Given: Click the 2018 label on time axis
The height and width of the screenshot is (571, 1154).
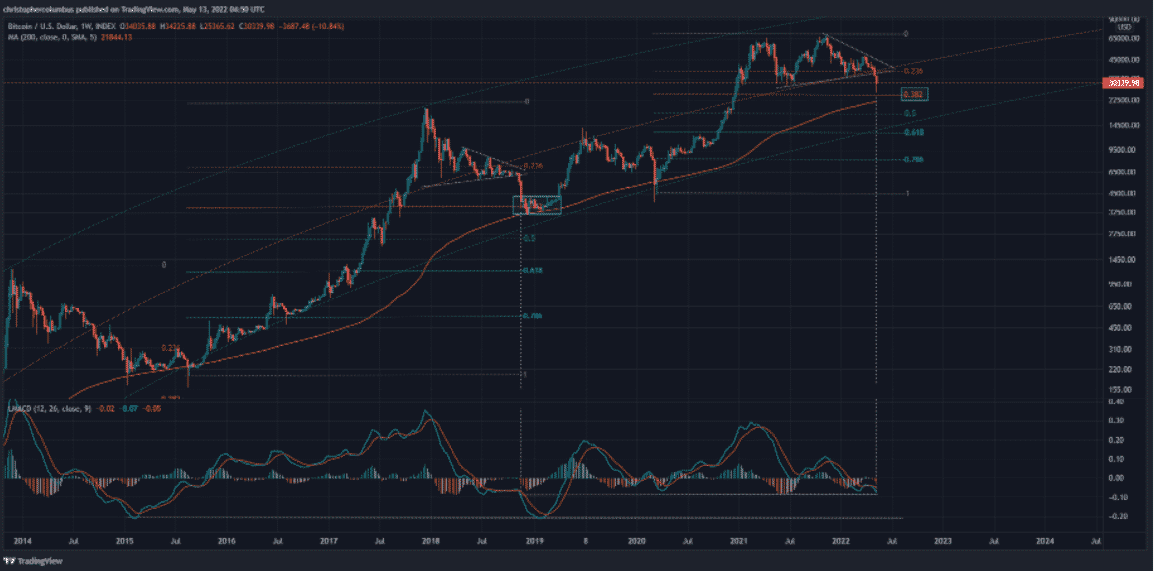Looking at the screenshot, I should click(431, 541).
